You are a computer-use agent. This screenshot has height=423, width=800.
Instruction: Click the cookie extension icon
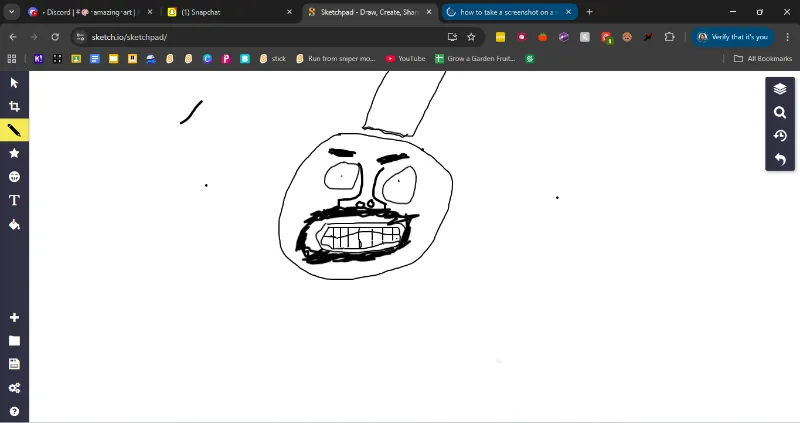pos(627,37)
